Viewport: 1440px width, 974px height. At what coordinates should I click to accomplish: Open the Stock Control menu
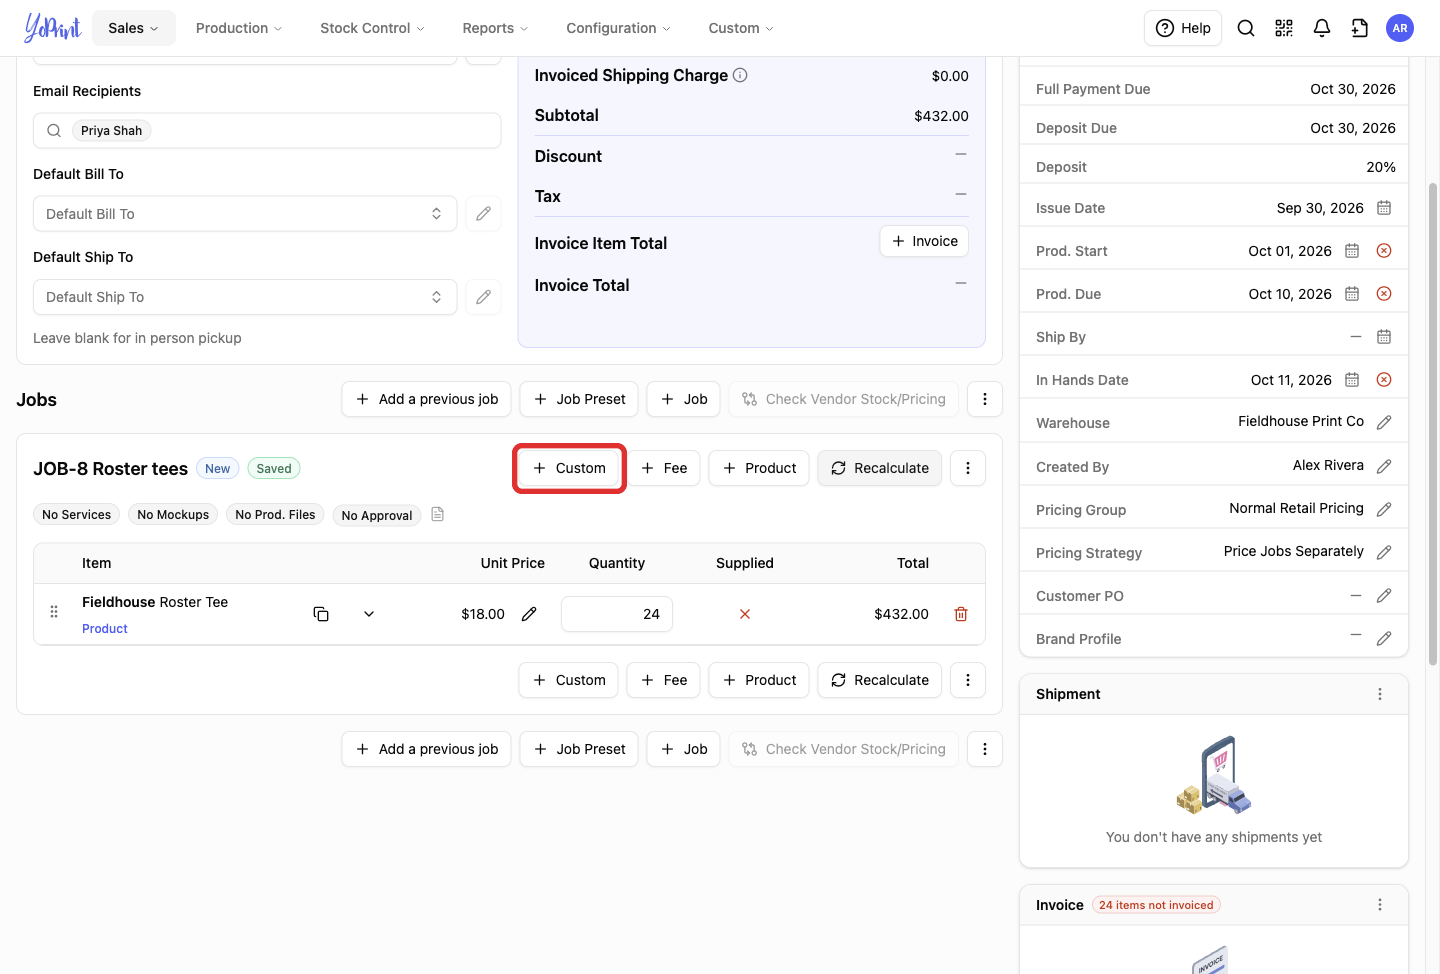click(x=372, y=28)
